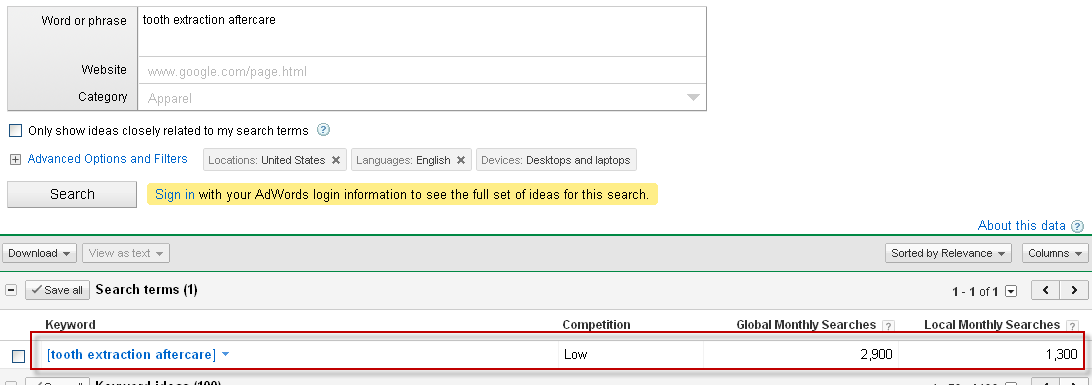
Task: Click the Competition column header
Action: pyautogui.click(x=596, y=324)
